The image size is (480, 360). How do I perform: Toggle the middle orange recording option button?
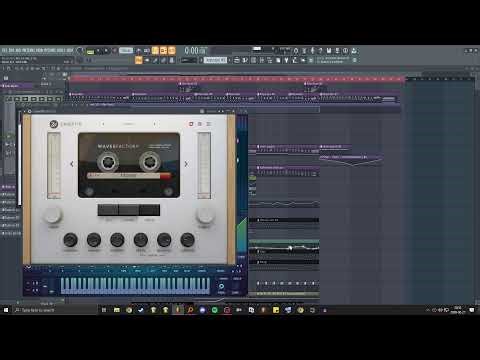tap(163, 50)
